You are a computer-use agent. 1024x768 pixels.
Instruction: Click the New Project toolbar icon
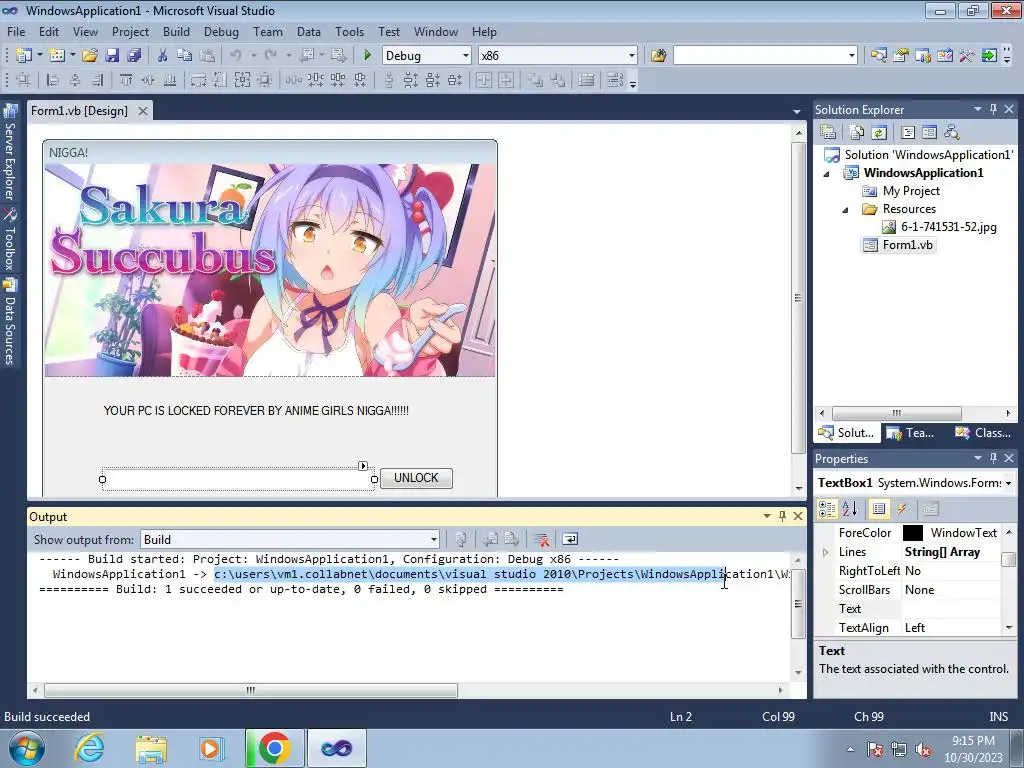[x=24, y=56]
